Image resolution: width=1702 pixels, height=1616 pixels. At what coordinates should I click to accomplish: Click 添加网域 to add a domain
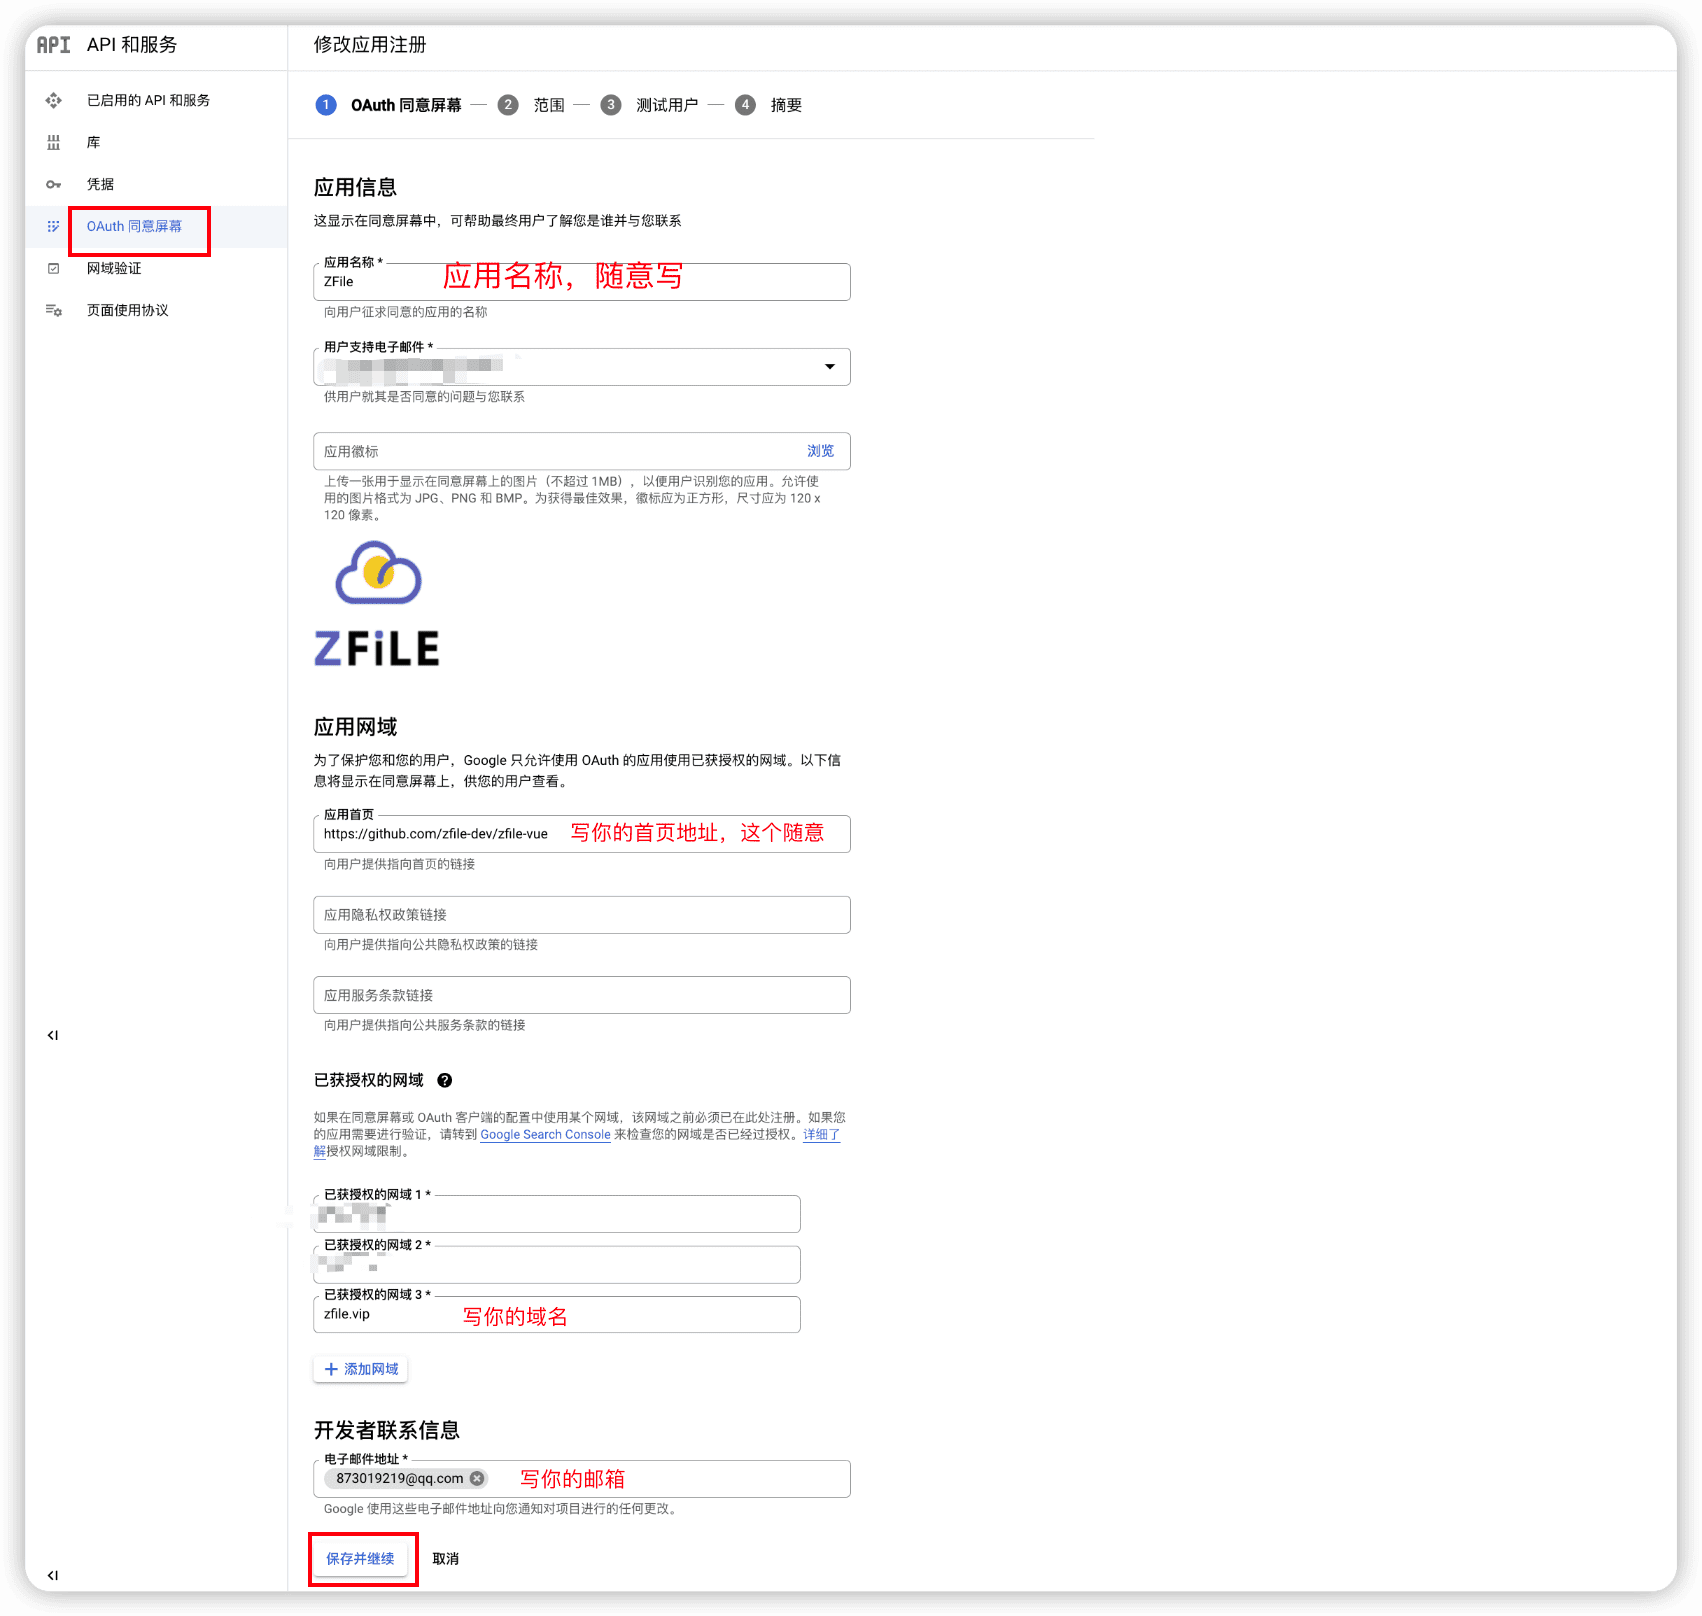pyautogui.click(x=361, y=1369)
